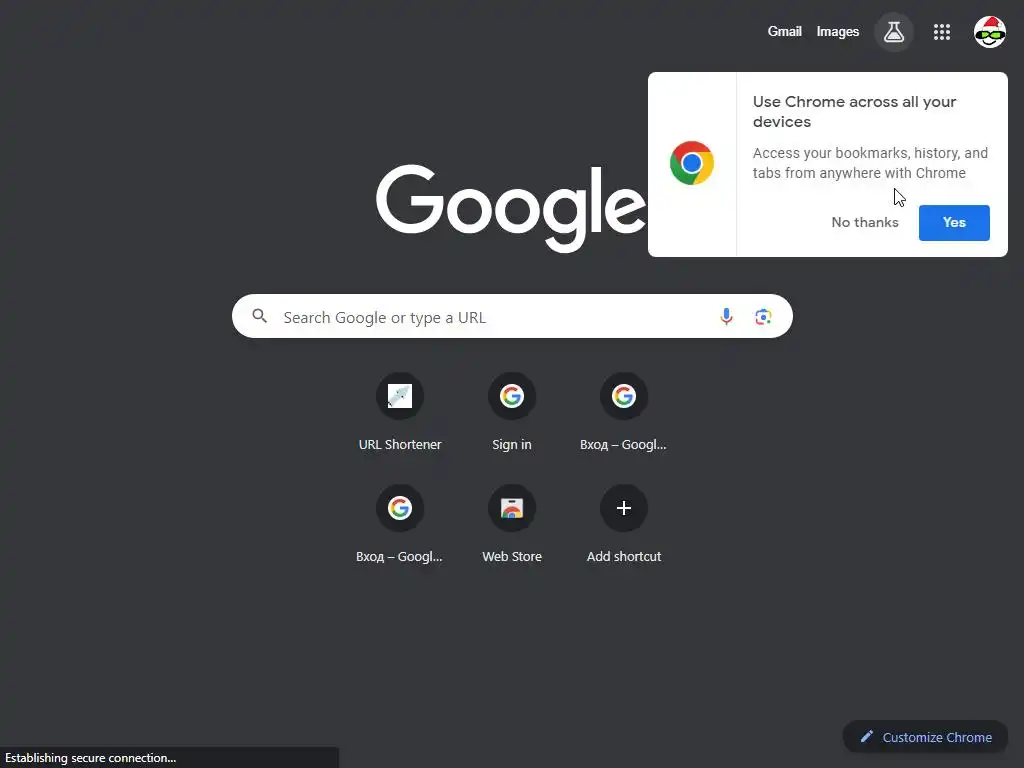Click the 'Access your bookmarks, history' description text
This screenshot has height=768, width=1024.
(870, 163)
